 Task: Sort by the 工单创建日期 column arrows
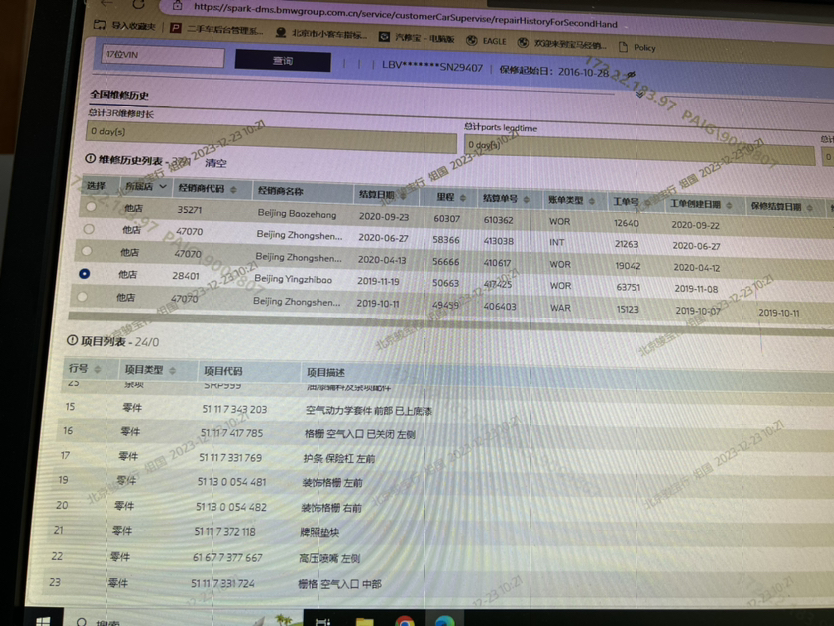730,205
